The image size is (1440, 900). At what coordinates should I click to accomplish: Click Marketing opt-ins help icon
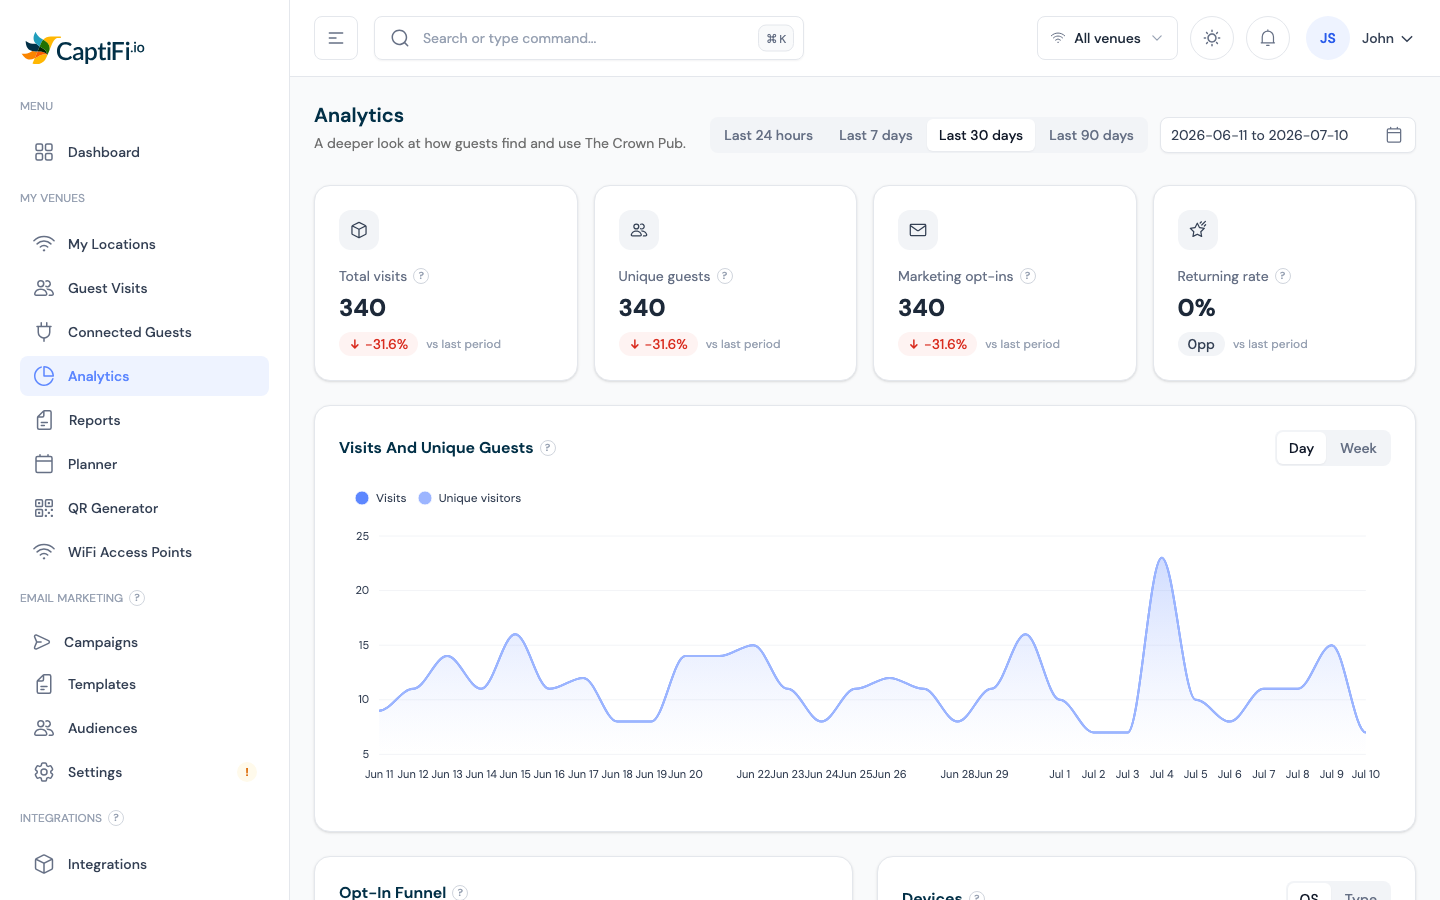[x=1028, y=276]
